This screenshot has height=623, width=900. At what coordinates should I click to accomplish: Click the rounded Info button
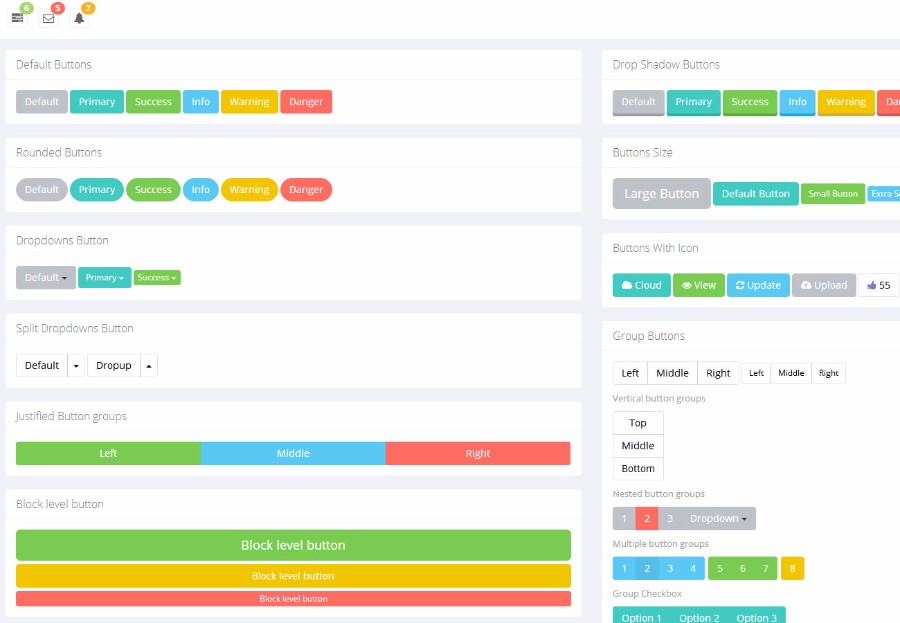pyautogui.click(x=201, y=189)
